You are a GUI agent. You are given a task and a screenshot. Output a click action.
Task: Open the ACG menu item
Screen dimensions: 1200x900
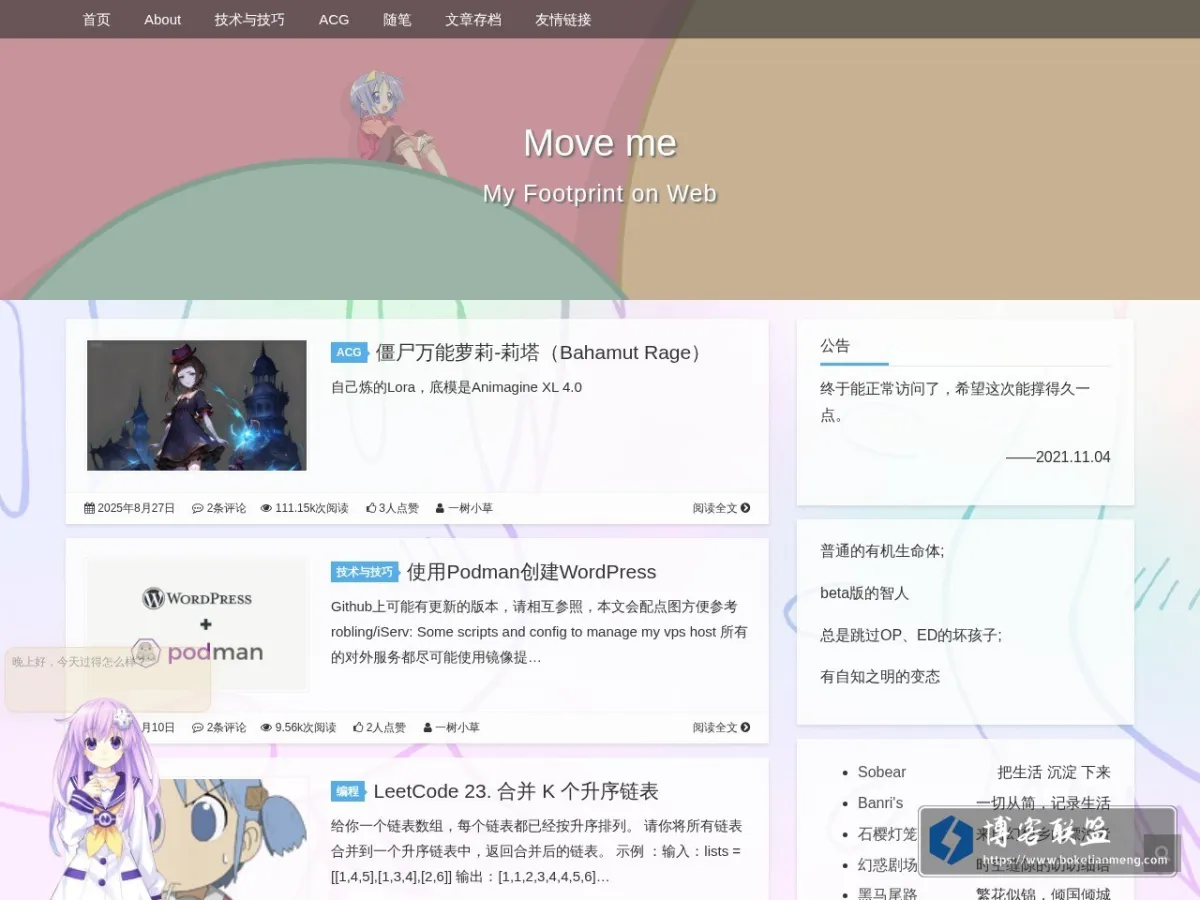(x=334, y=19)
